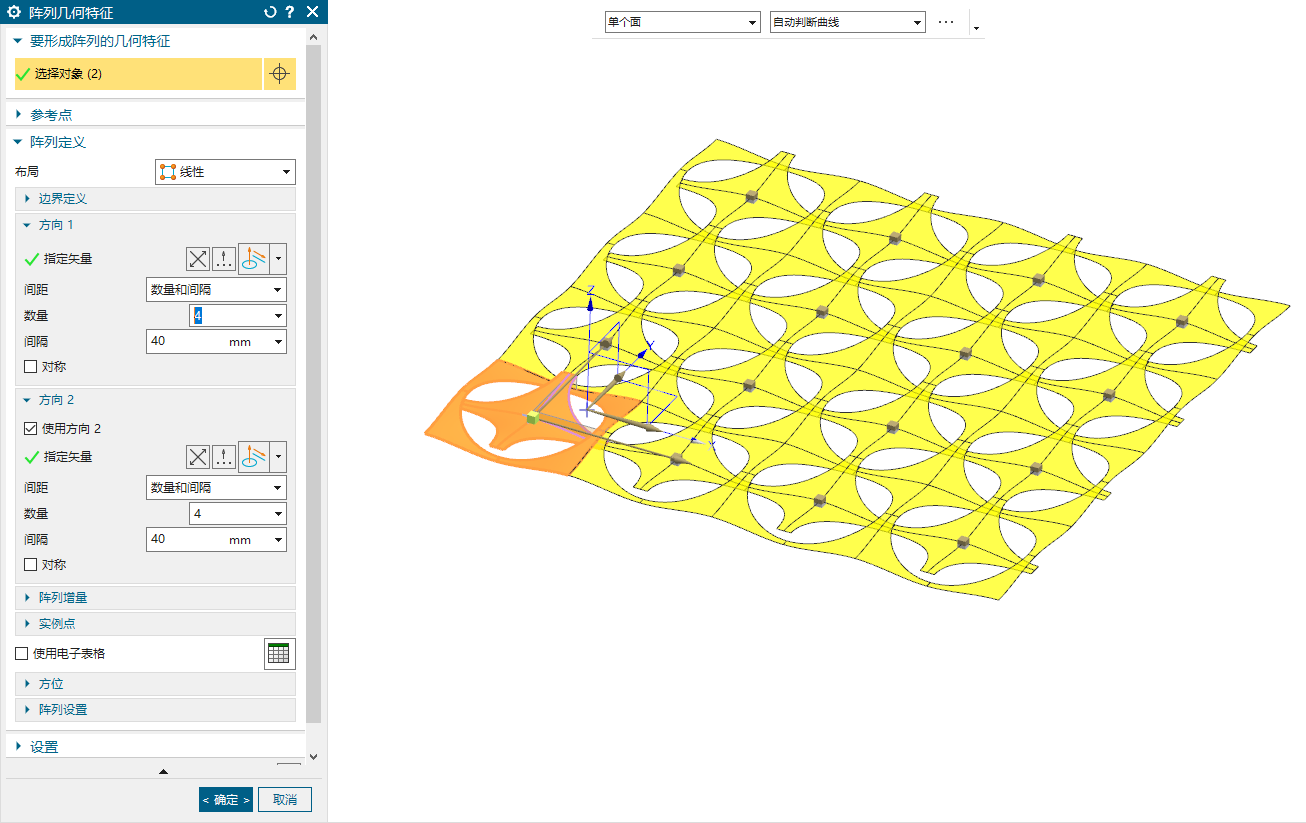Viewport: 1306px width, 823px height.
Task: Click 指定矢量 label in 方向 2
Action: coord(68,457)
